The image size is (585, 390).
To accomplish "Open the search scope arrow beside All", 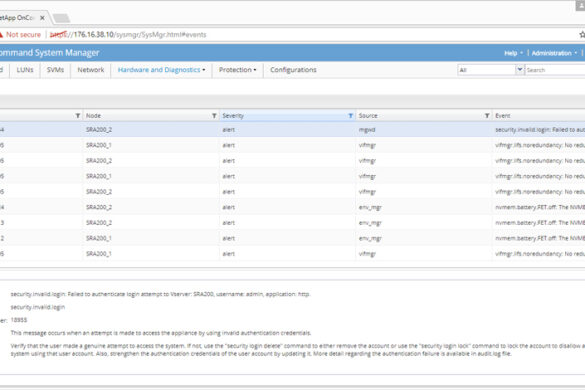I will [520, 69].
